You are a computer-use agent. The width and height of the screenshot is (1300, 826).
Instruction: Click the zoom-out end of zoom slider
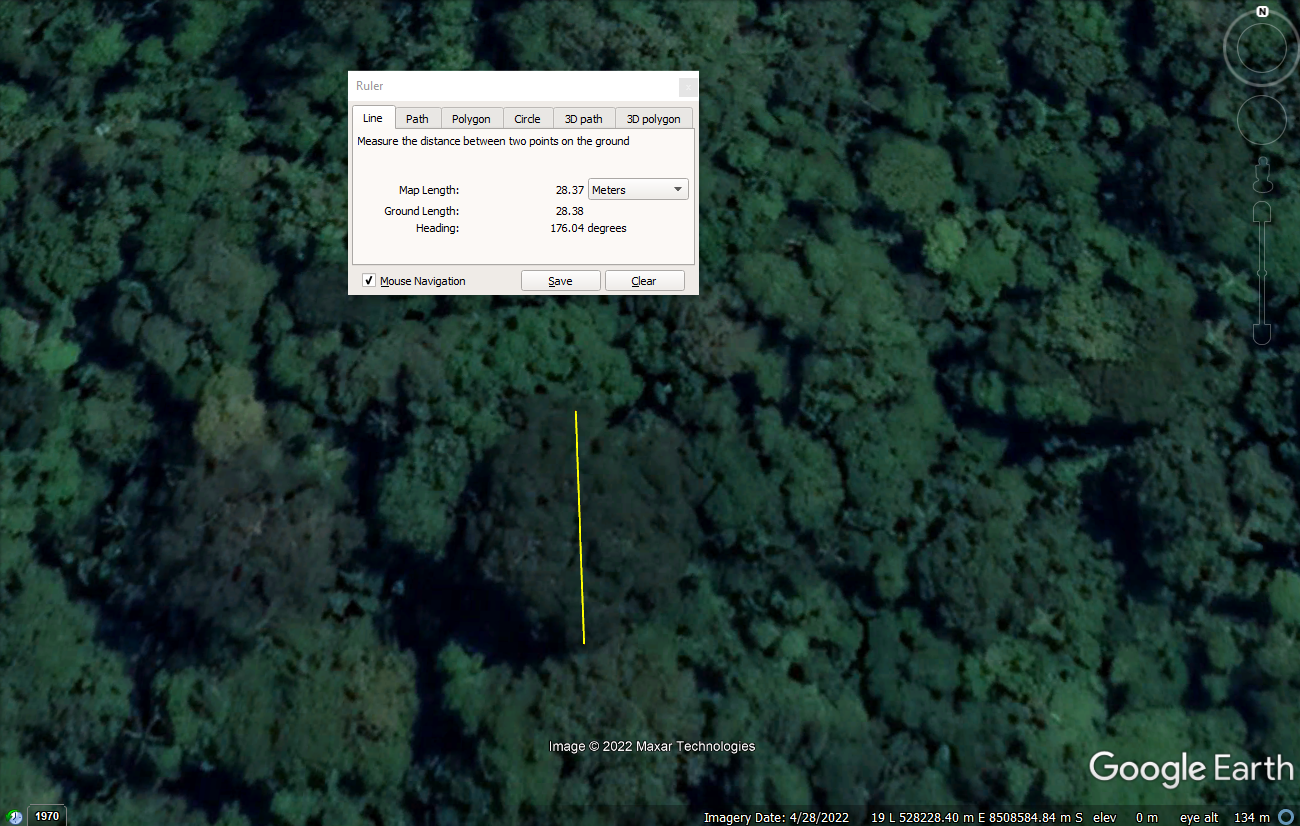[x=1262, y=334]
